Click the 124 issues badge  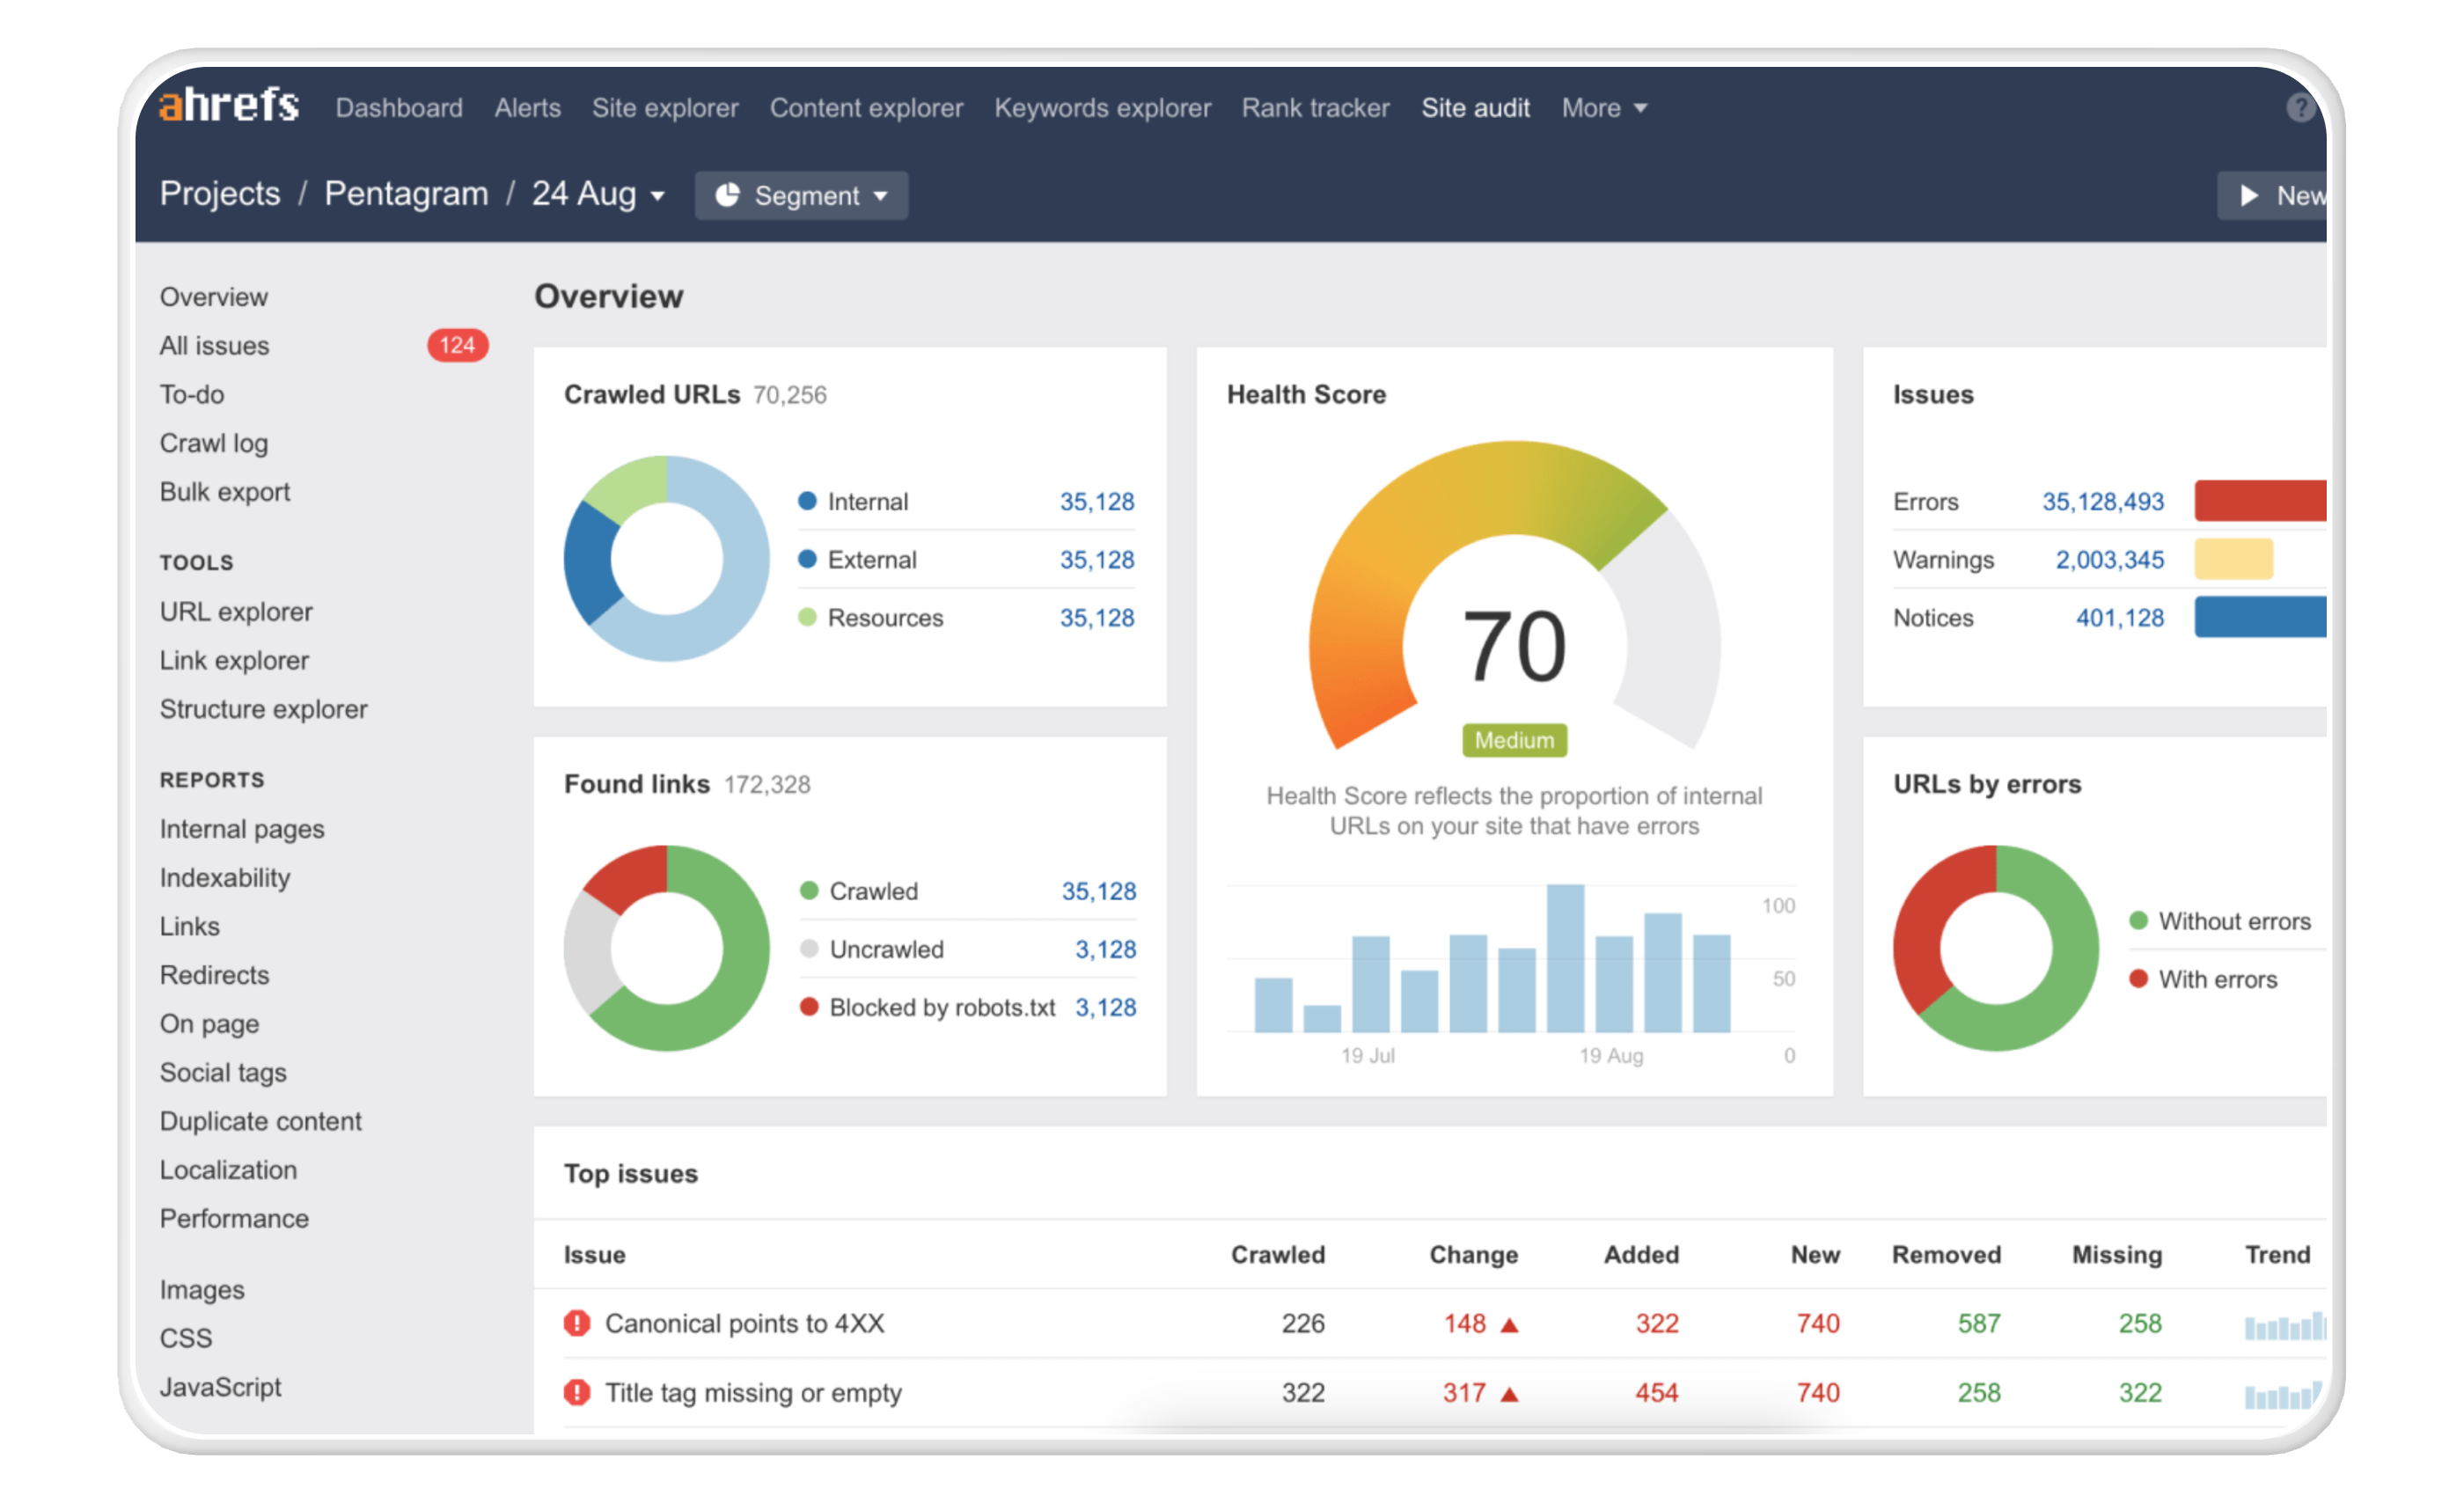pyautogui.click(x=457, y=345)
